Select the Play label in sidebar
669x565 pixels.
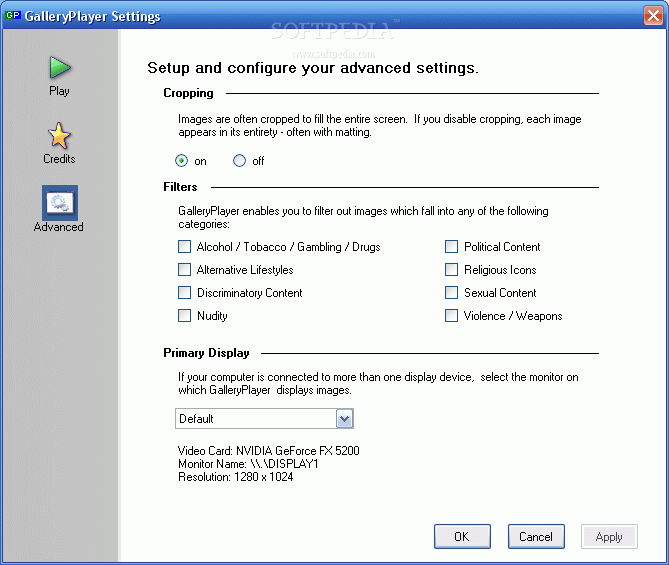tap(59, 91)
